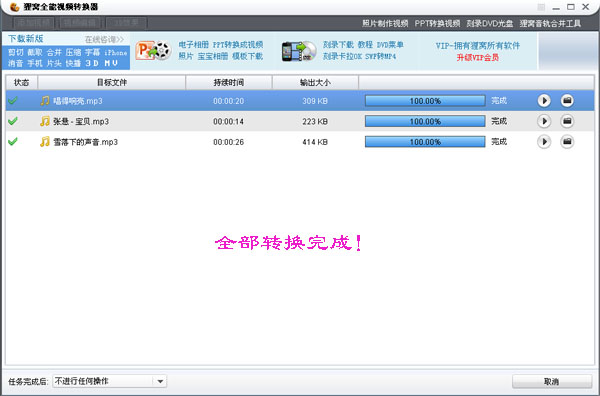Click the 刻录下载 link
The height and width of the screenshot is (396, 600).
(x=338, y=45)
